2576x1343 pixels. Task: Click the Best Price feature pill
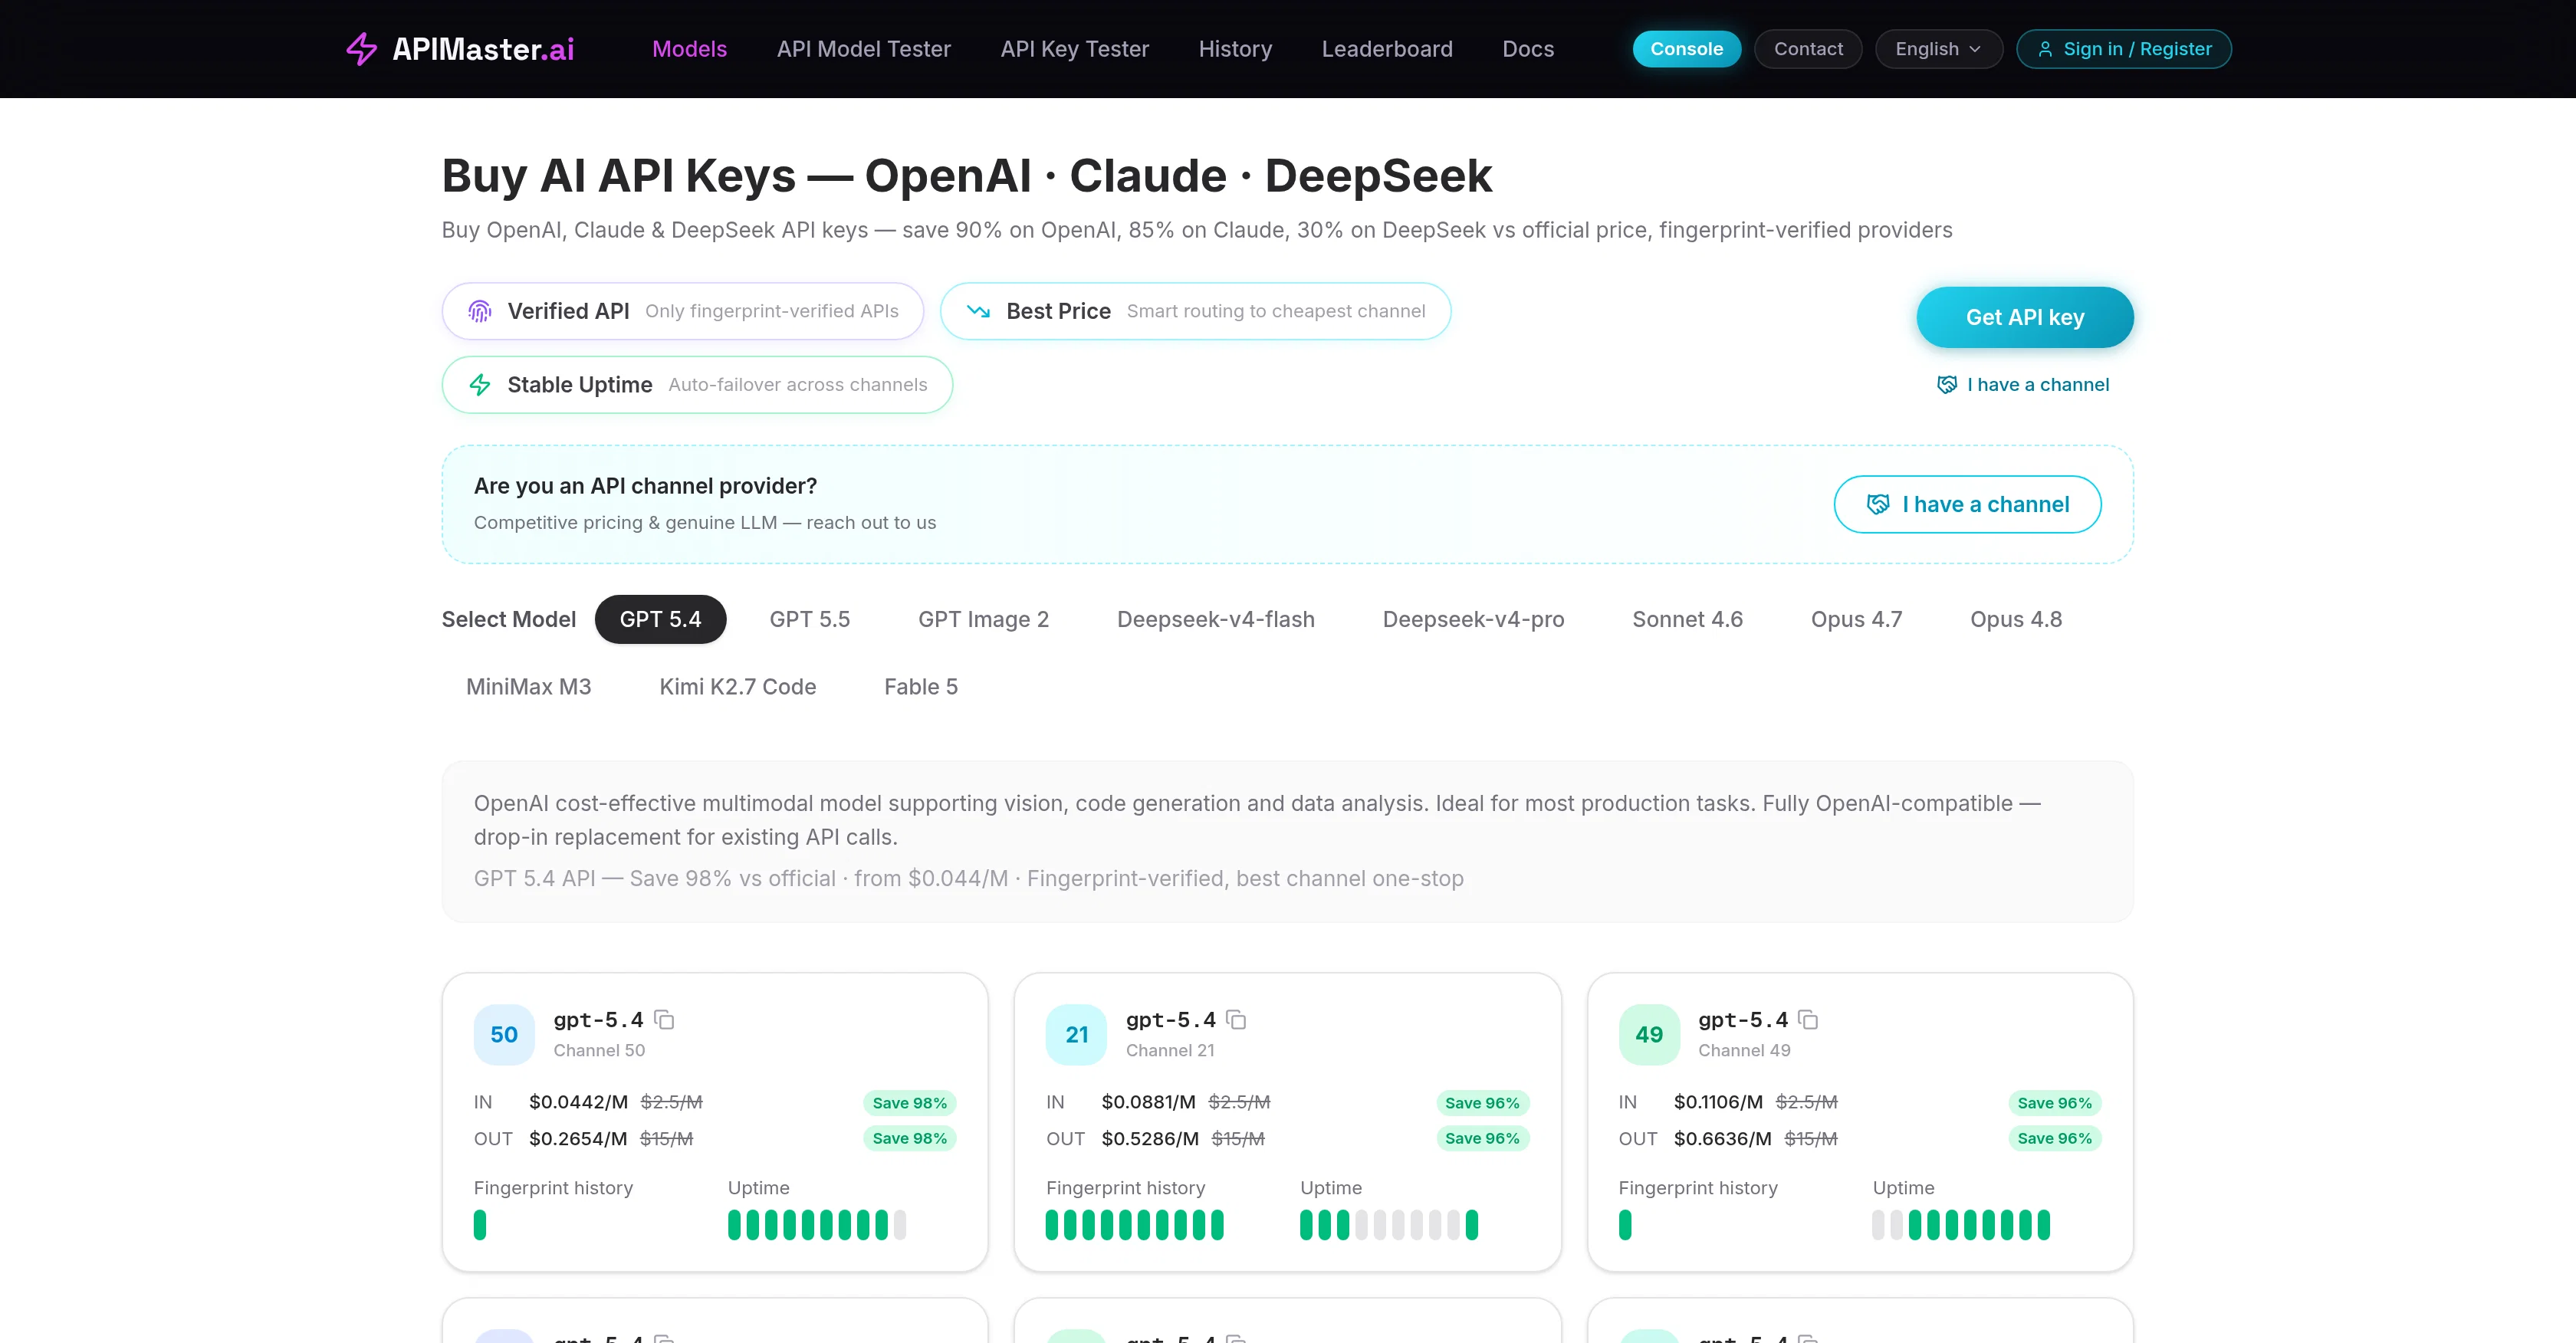[x=1195, y=311]
